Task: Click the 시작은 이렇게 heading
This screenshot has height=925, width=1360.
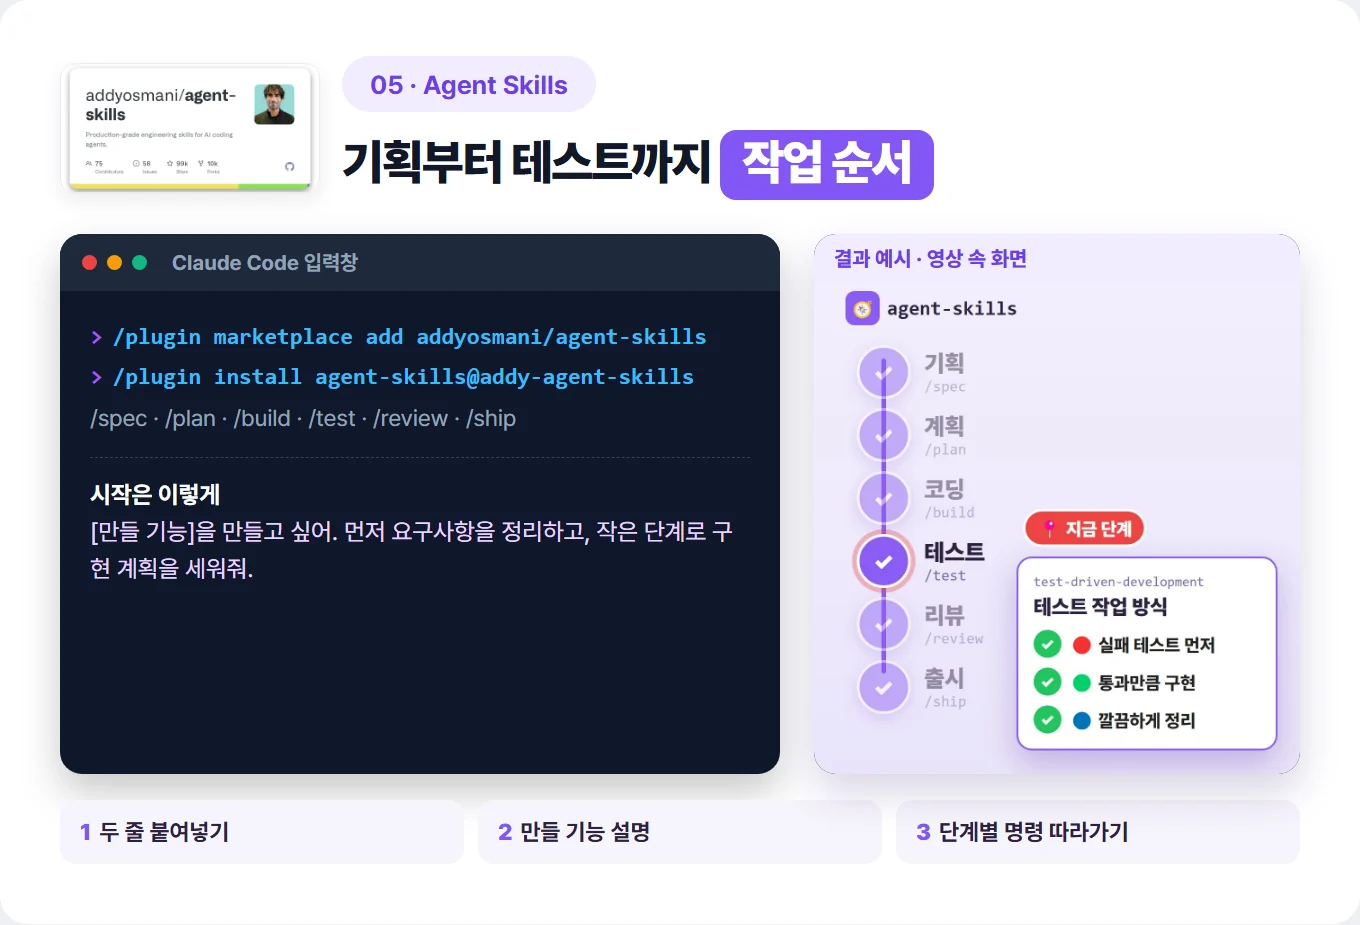Action: (x=155, y=494)
